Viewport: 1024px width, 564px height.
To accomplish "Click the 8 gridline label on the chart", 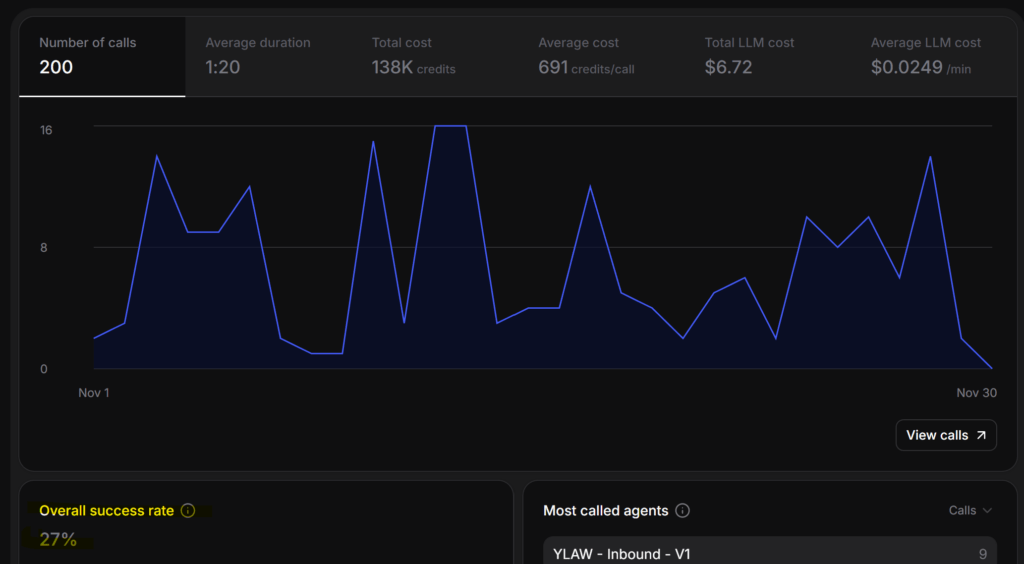I will tap(44, 248).
